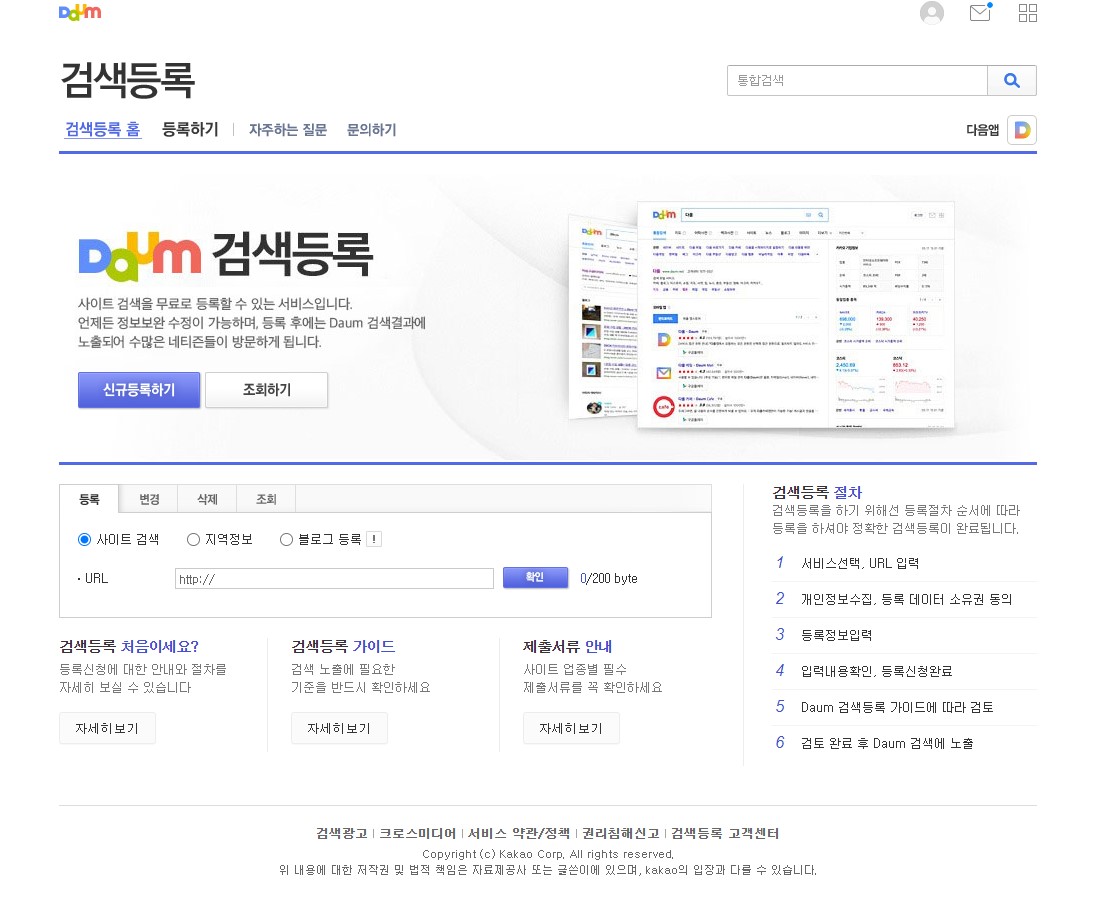
Task: Click the 확인 button next to URL
Action: tap(535, 577)
